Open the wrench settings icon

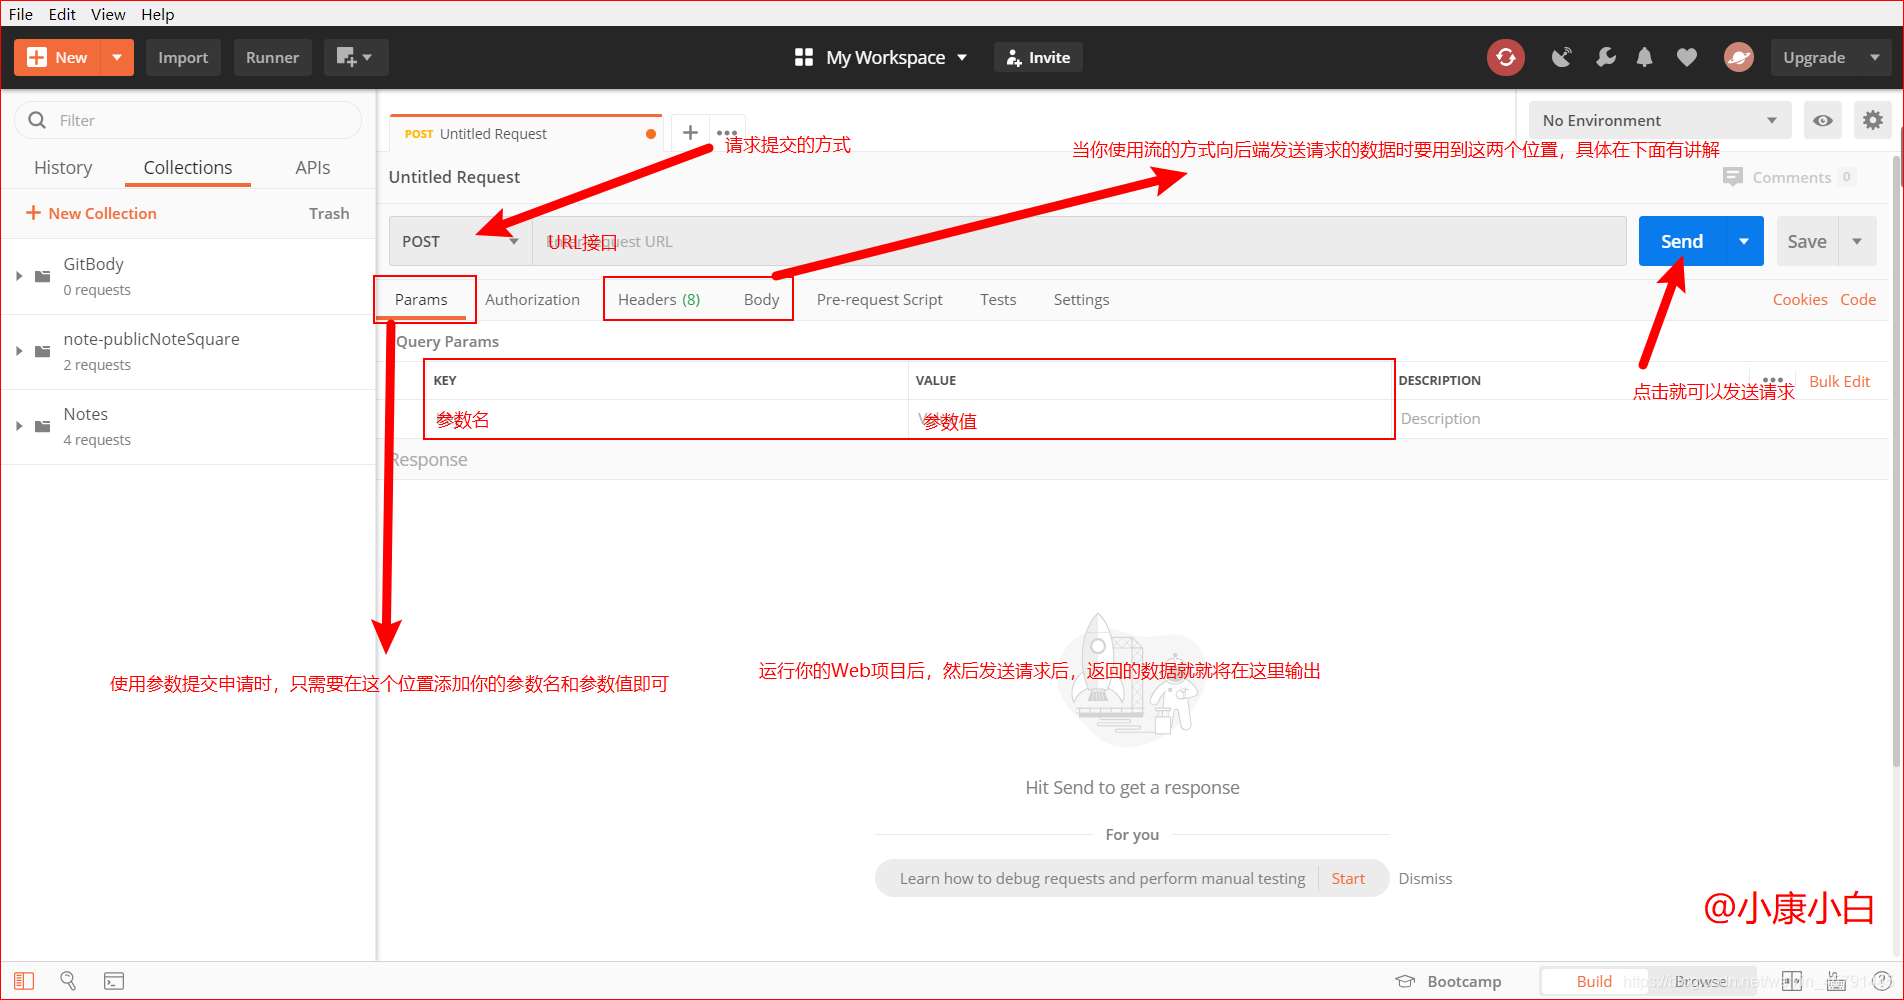click(x=1605, y=58)
